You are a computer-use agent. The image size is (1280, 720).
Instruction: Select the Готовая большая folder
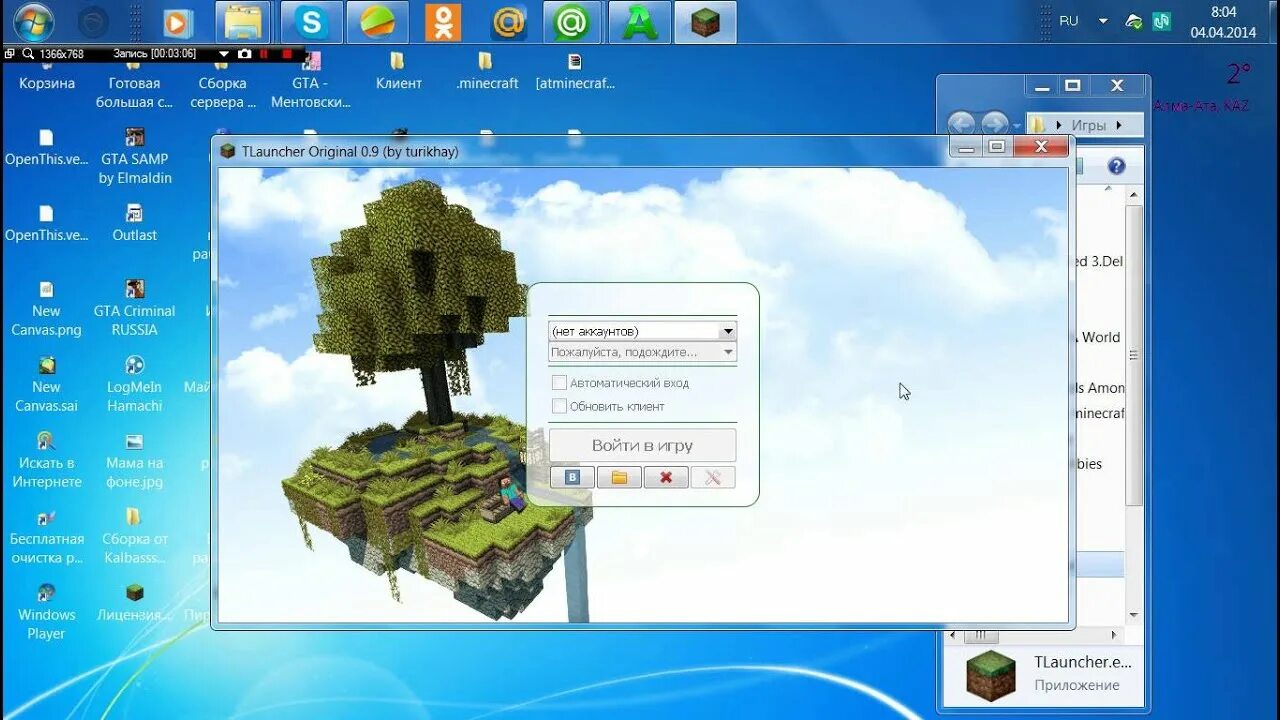click(x=135, y=83)
